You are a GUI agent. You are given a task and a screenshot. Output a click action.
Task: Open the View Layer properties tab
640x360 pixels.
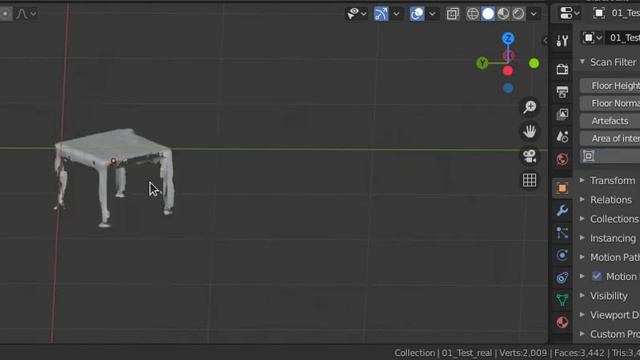[562, 114]
